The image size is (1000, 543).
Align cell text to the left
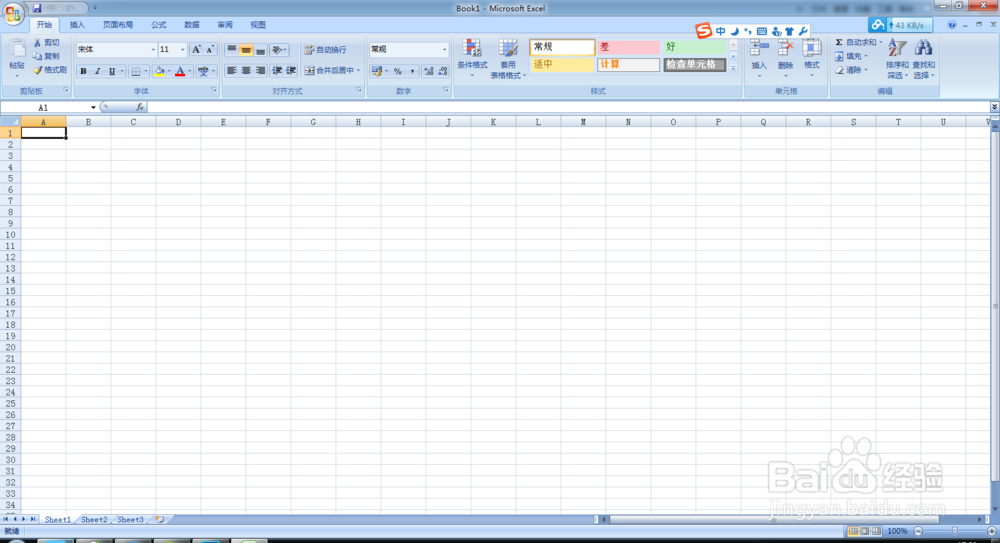click(232, 70)
